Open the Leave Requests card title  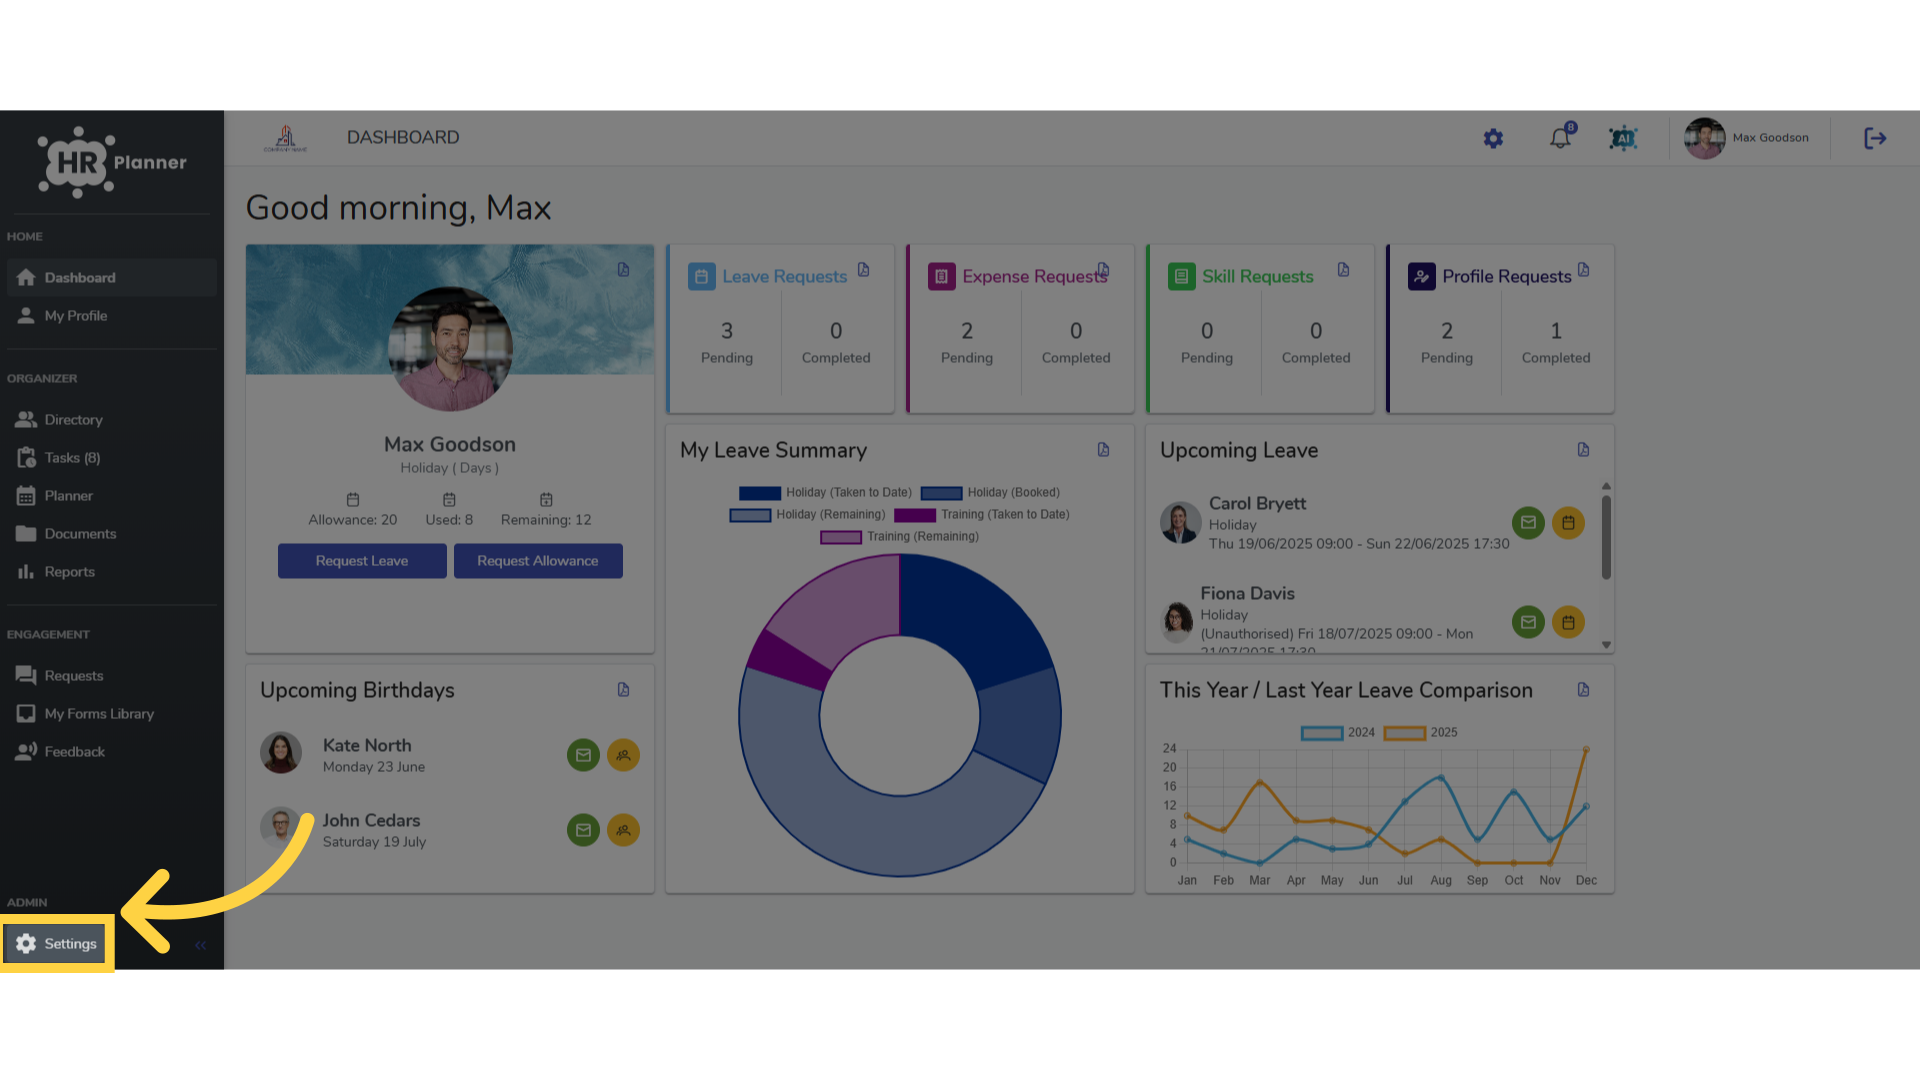click(x=785, y=276)
